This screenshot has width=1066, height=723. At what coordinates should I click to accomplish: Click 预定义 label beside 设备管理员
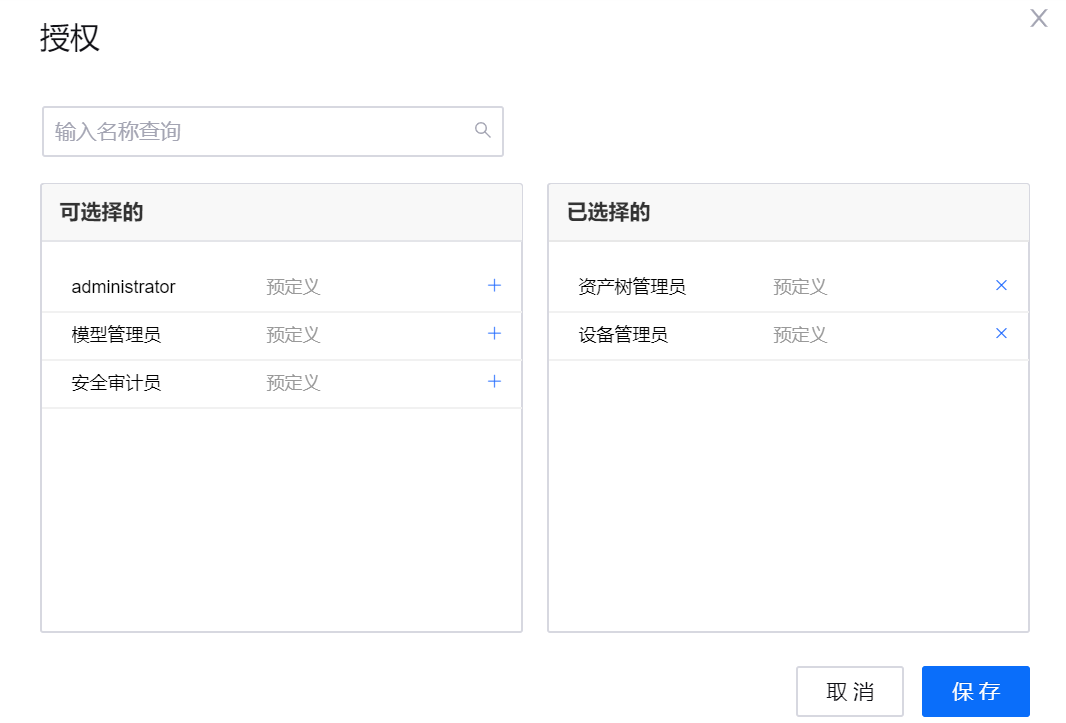pos(799,334)
